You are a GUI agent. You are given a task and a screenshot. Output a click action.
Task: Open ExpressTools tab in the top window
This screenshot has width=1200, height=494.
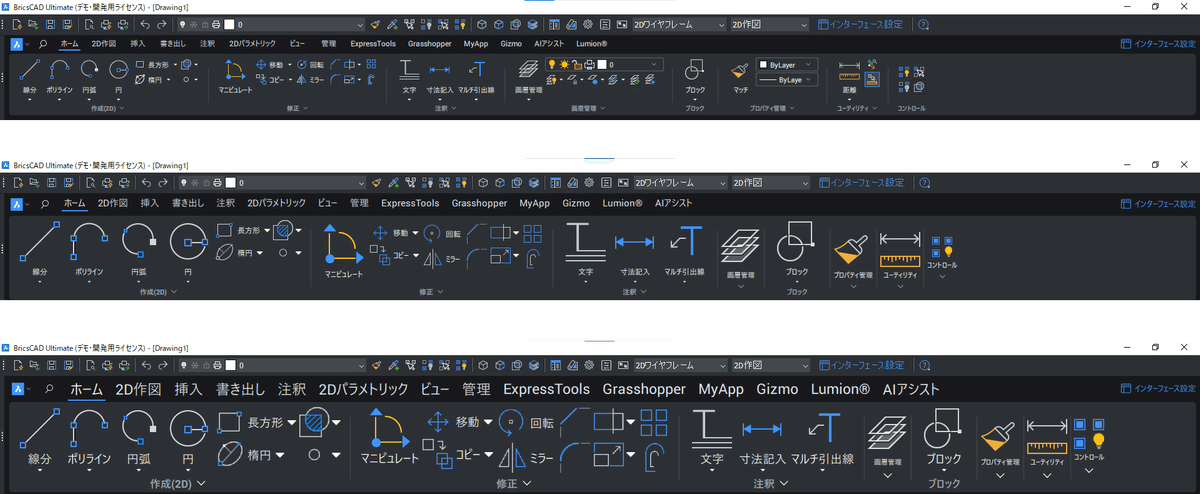tap(374, 44)
